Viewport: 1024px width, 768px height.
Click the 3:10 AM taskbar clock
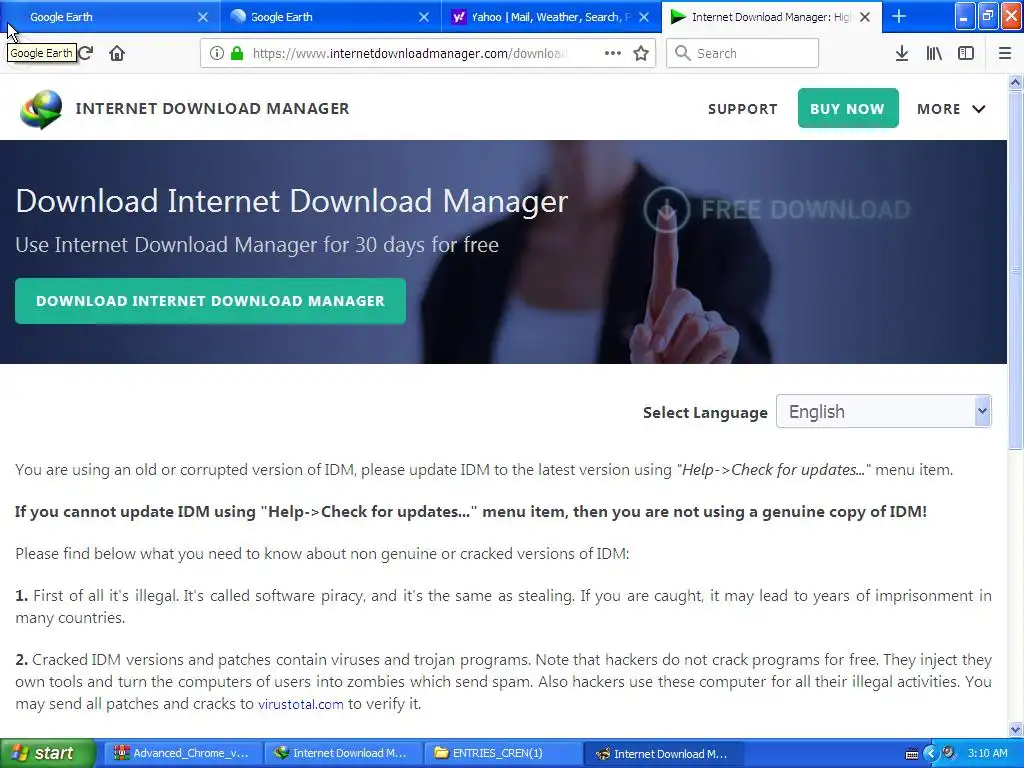coord(987,753)
